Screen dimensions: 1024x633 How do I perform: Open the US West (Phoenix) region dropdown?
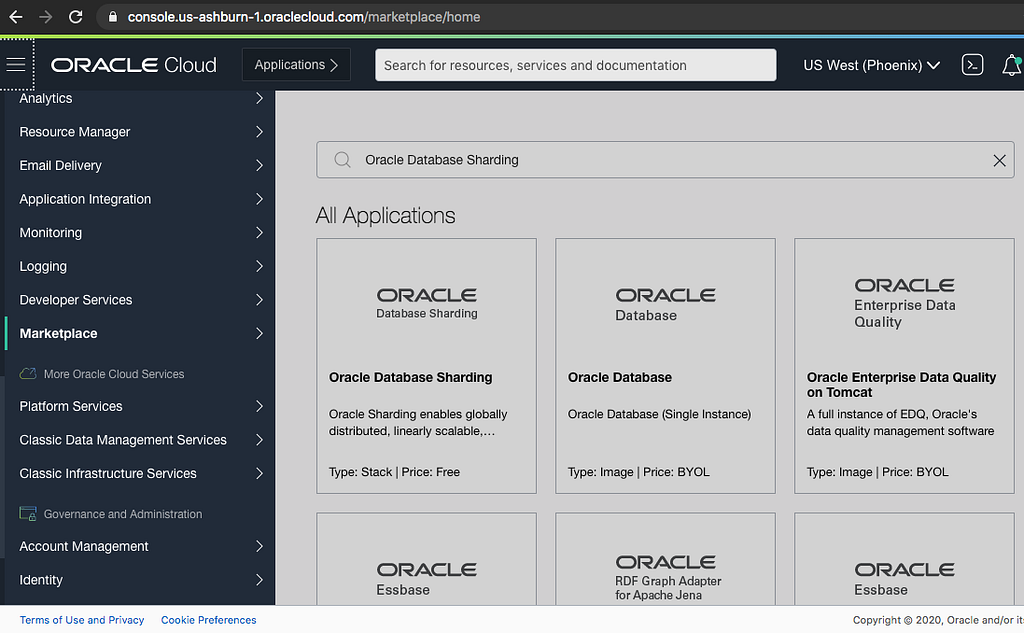click(871, 65)
